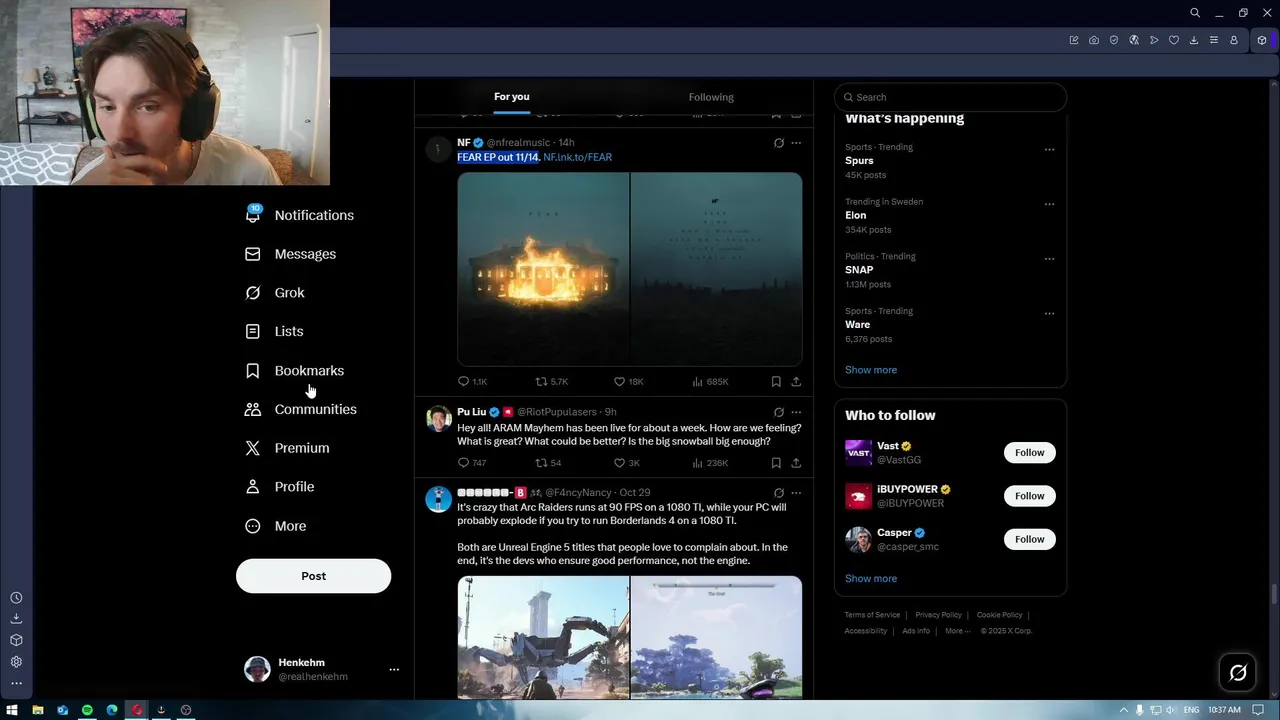1280x720 pixels.
Task: Click the X search field
Action: pyautogui.click(x=950, y=97)
